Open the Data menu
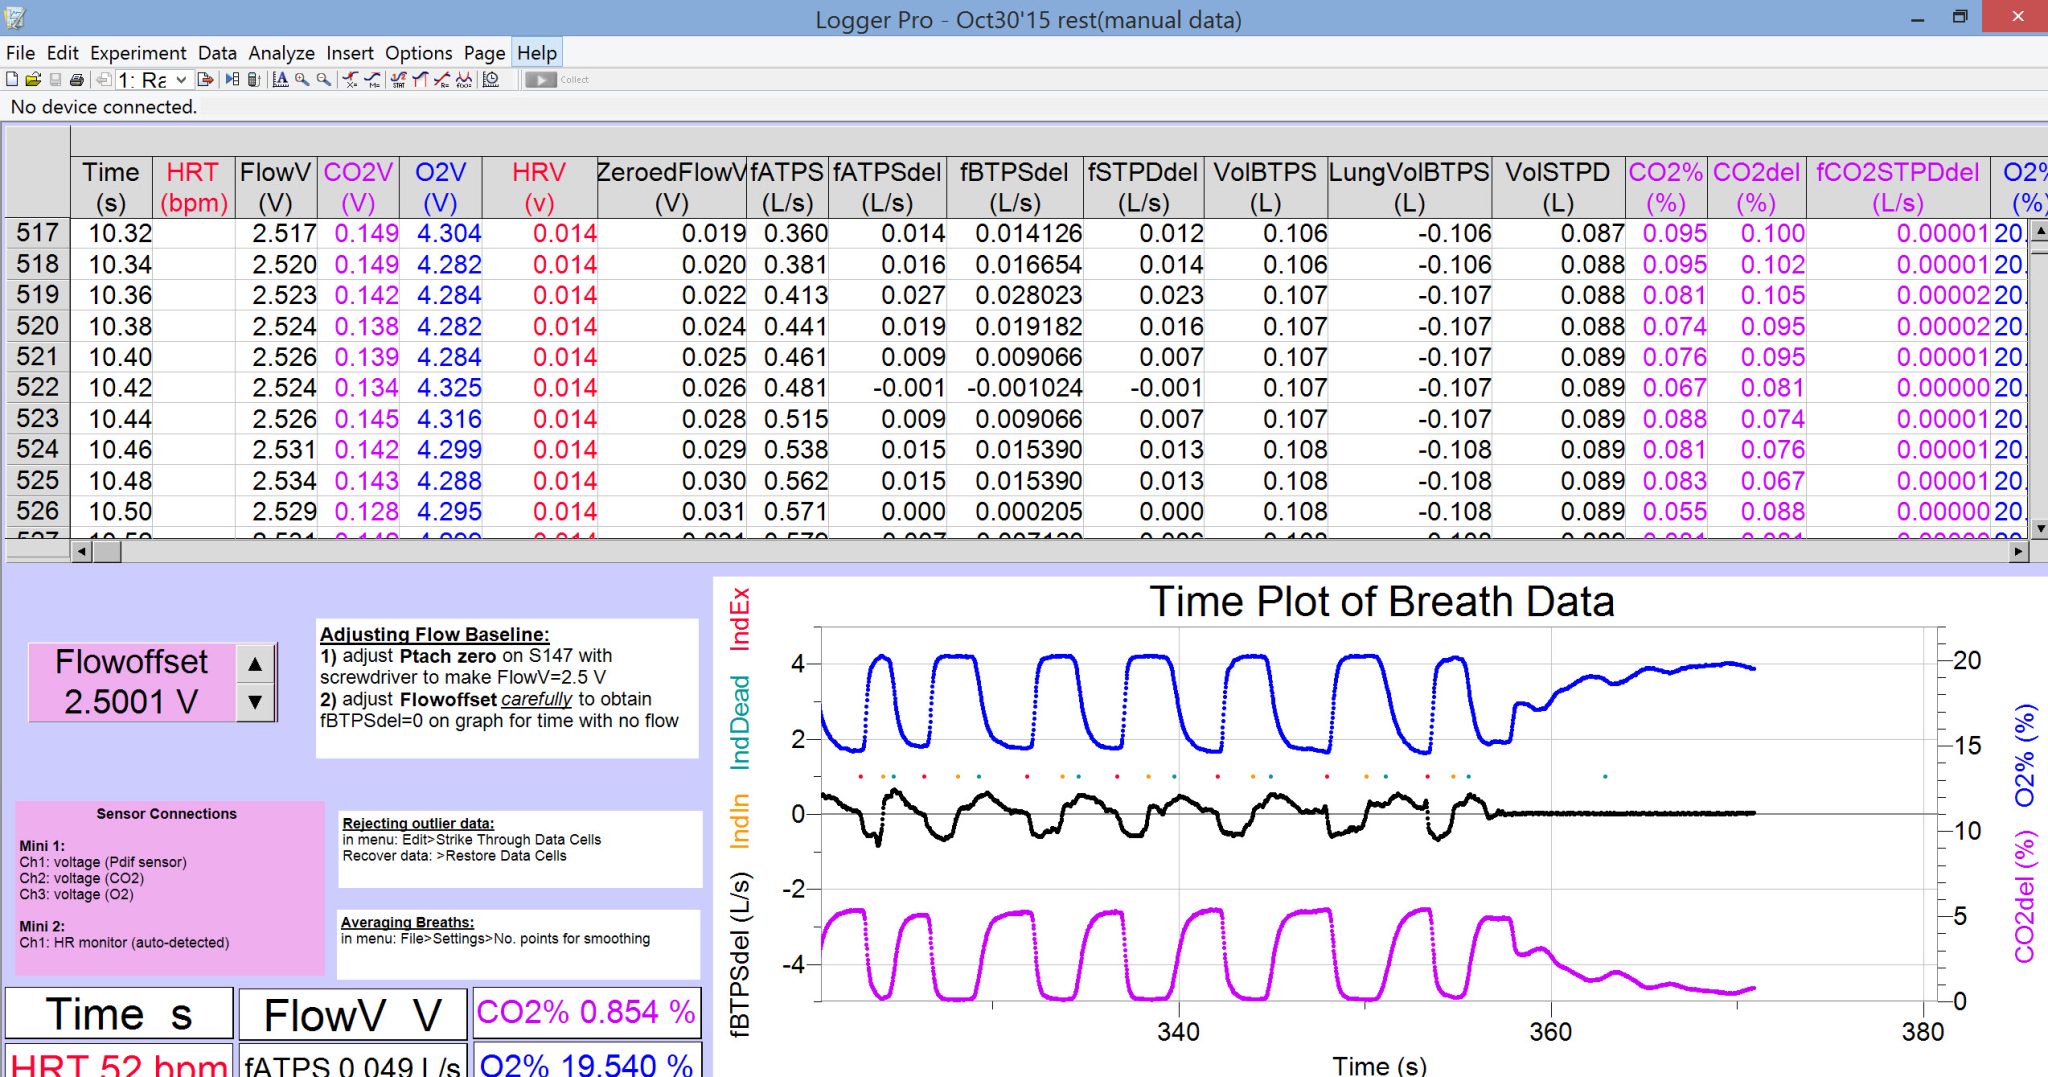This screenshot has height=1077, width=2048. (217, 53)
